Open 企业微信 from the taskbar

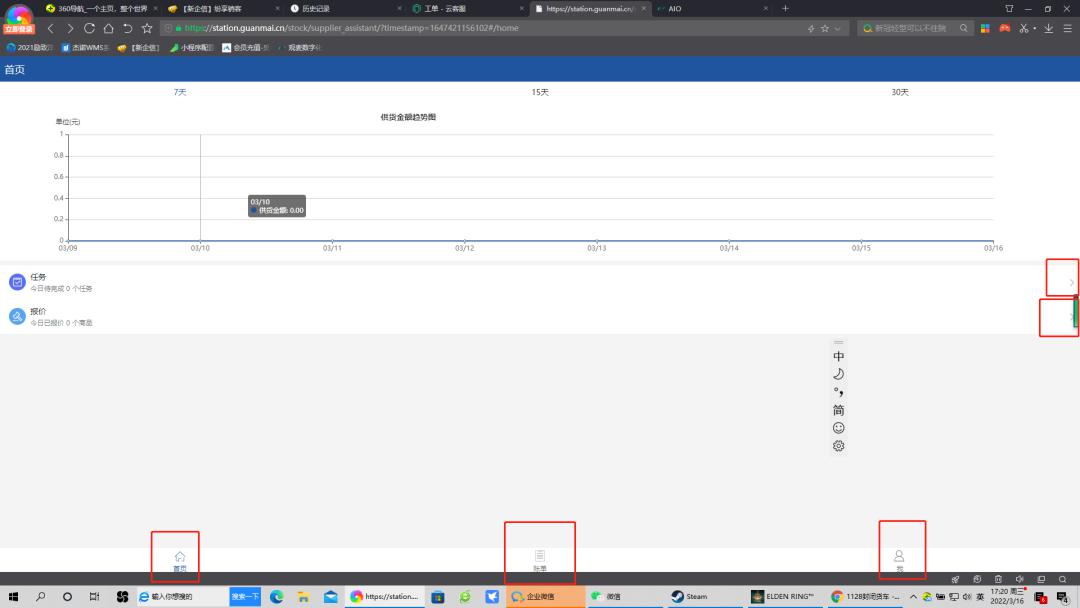pyautogui.click(x=545, y=596)
